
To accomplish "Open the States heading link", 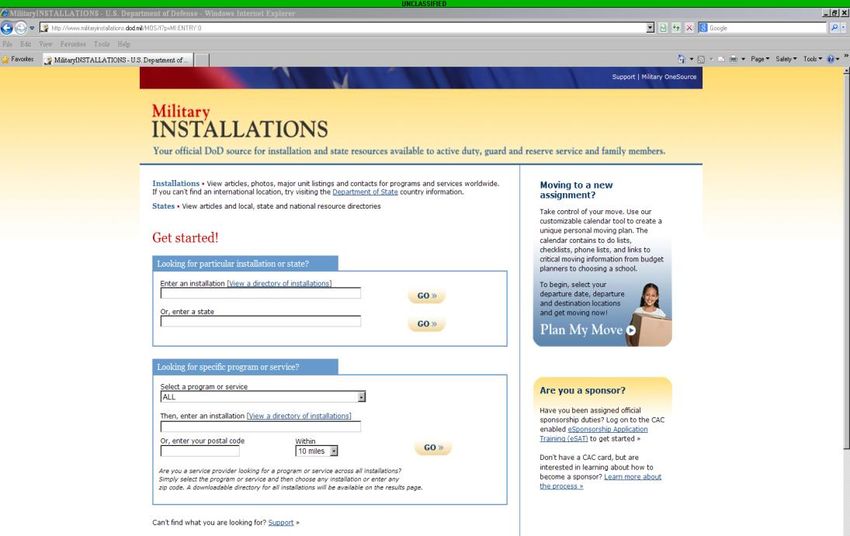I will 163,206.
